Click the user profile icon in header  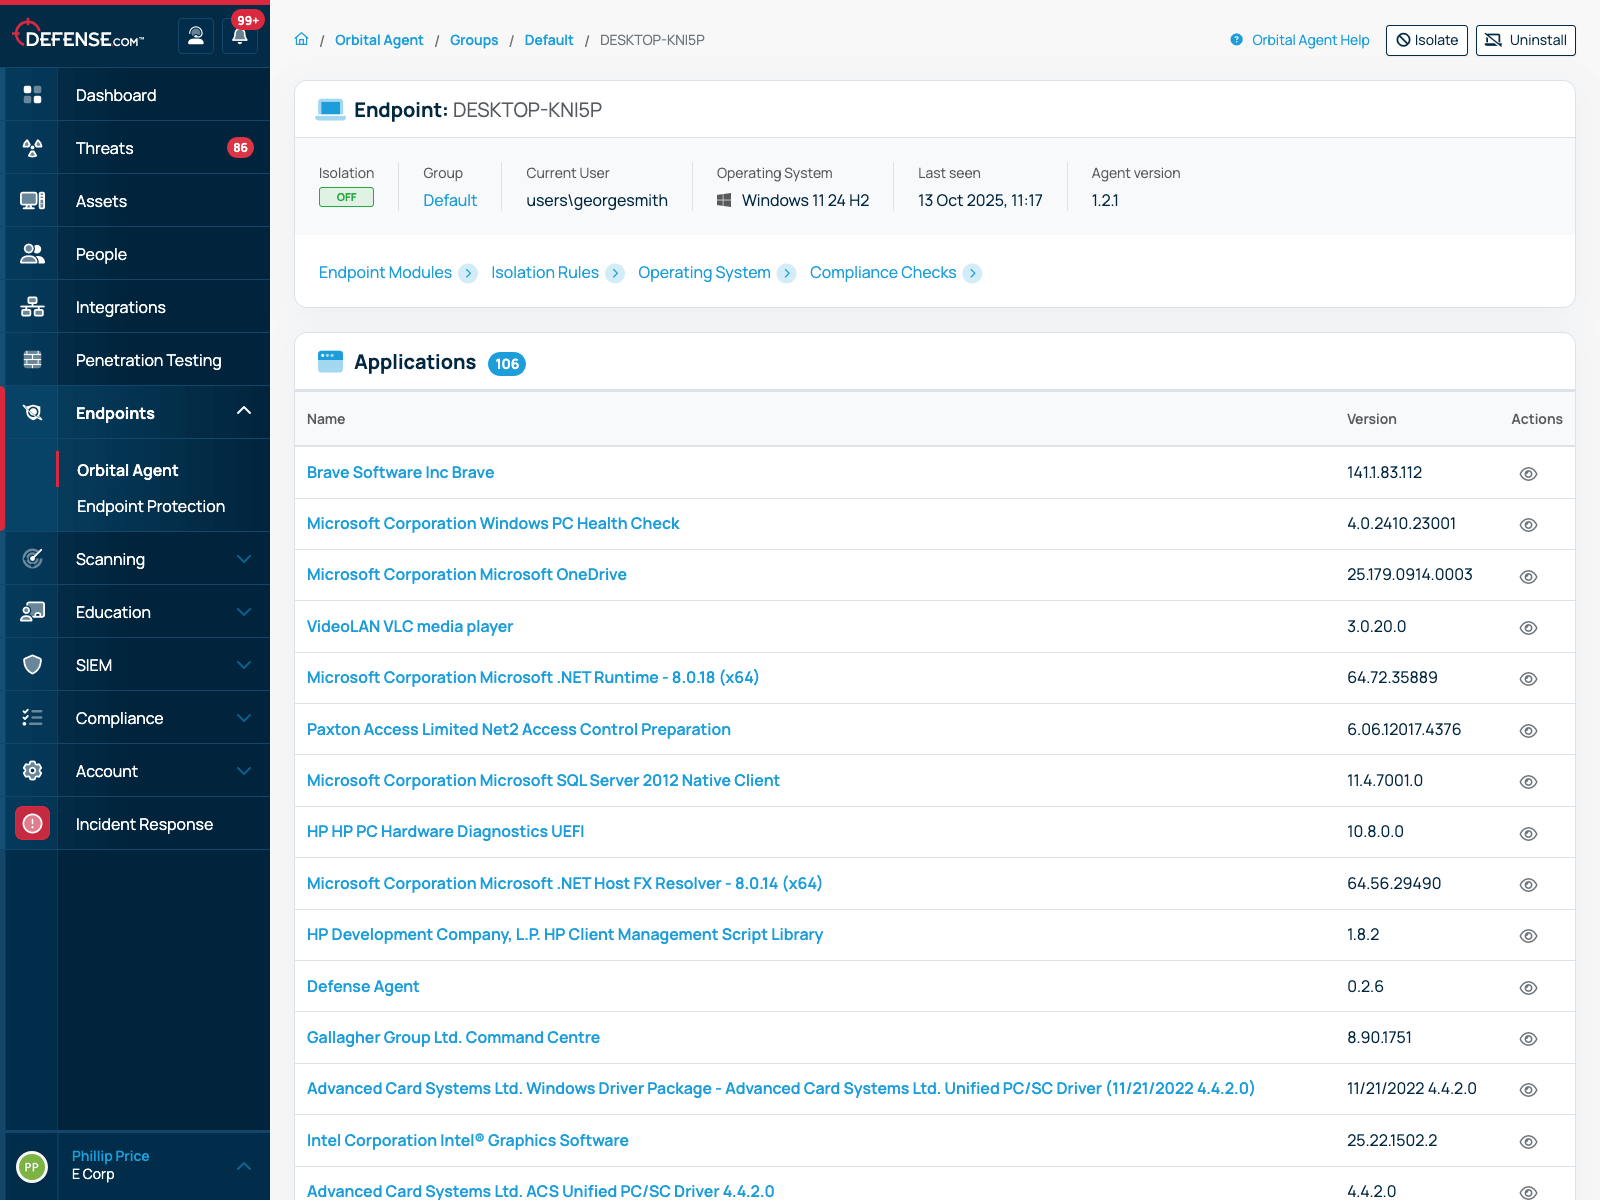point(196,37)
